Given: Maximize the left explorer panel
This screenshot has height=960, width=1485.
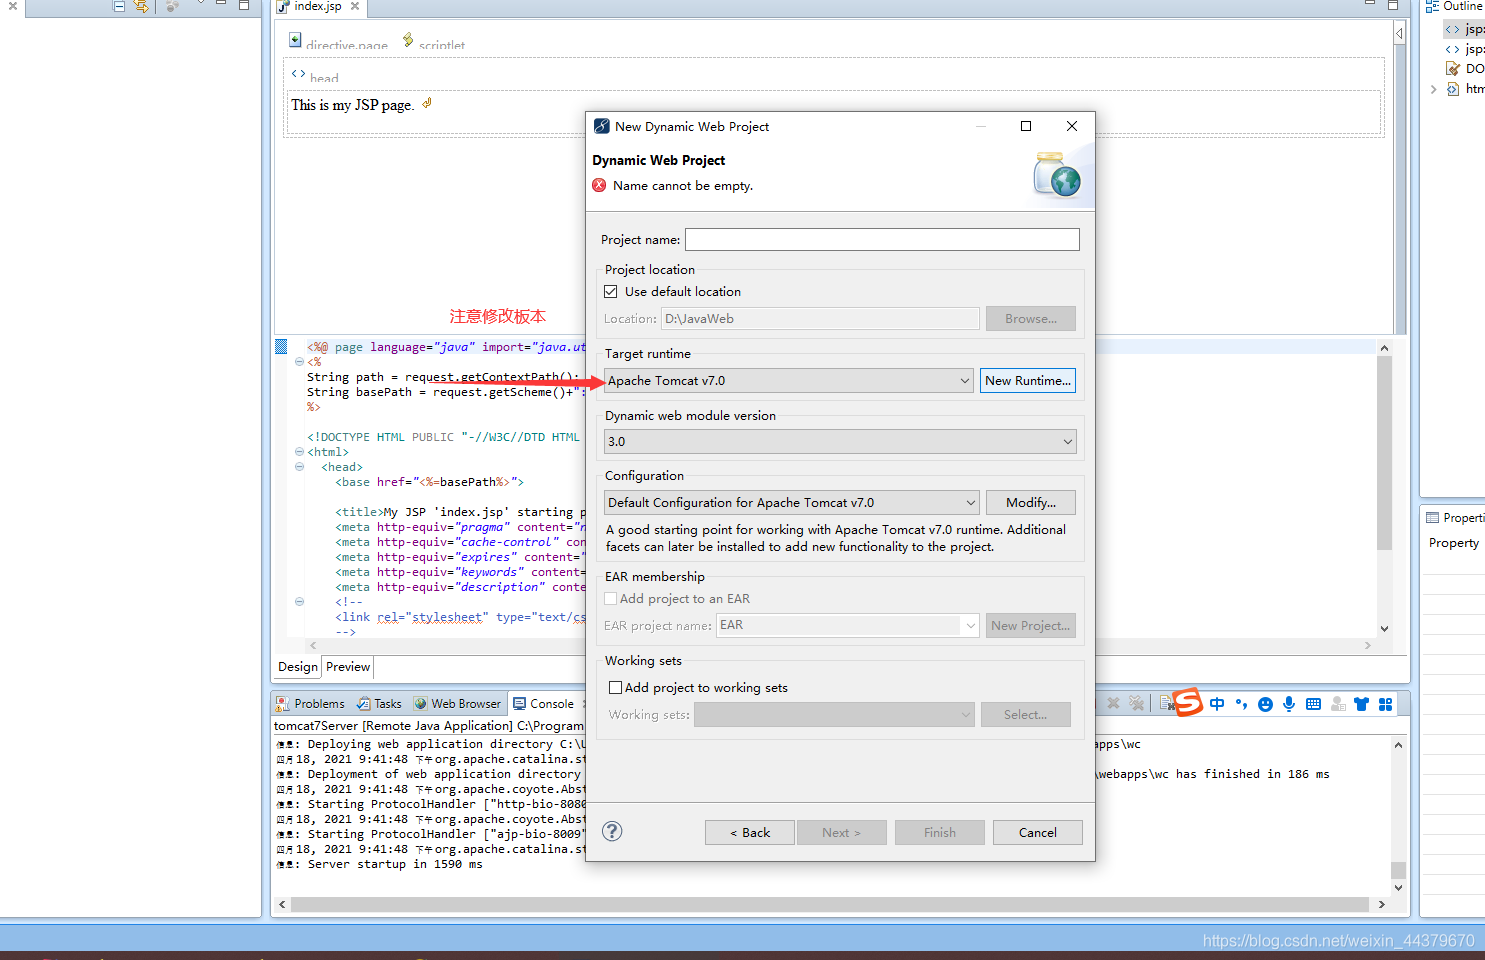Looking at the screenshot, I should pos(244,5).
